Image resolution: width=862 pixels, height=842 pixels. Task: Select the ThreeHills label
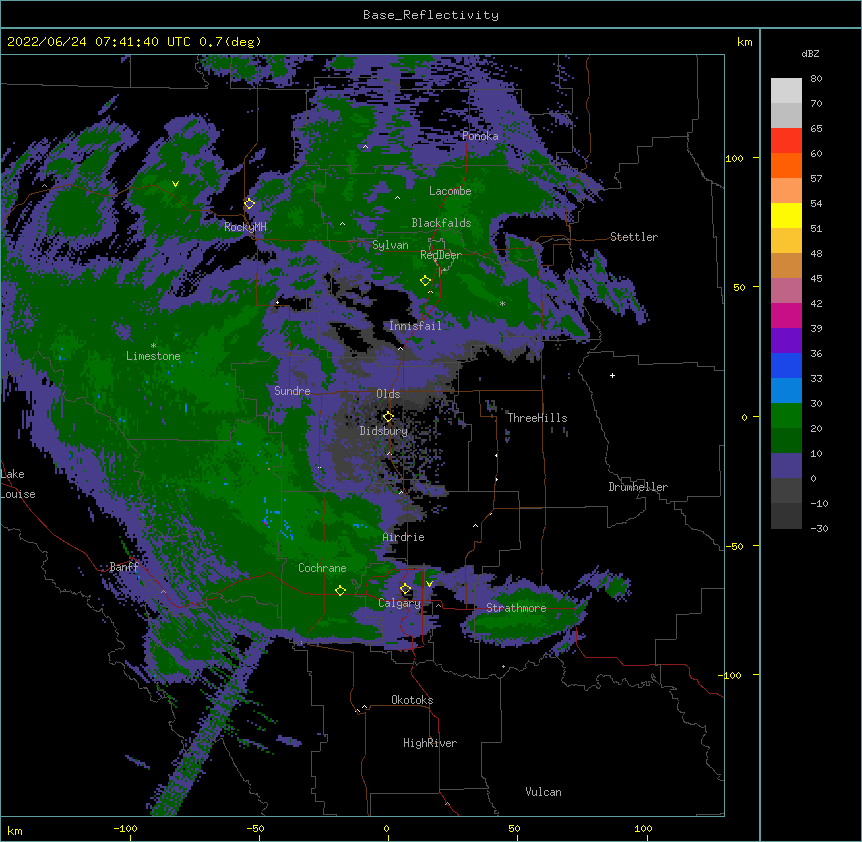[x=537, y=418]
